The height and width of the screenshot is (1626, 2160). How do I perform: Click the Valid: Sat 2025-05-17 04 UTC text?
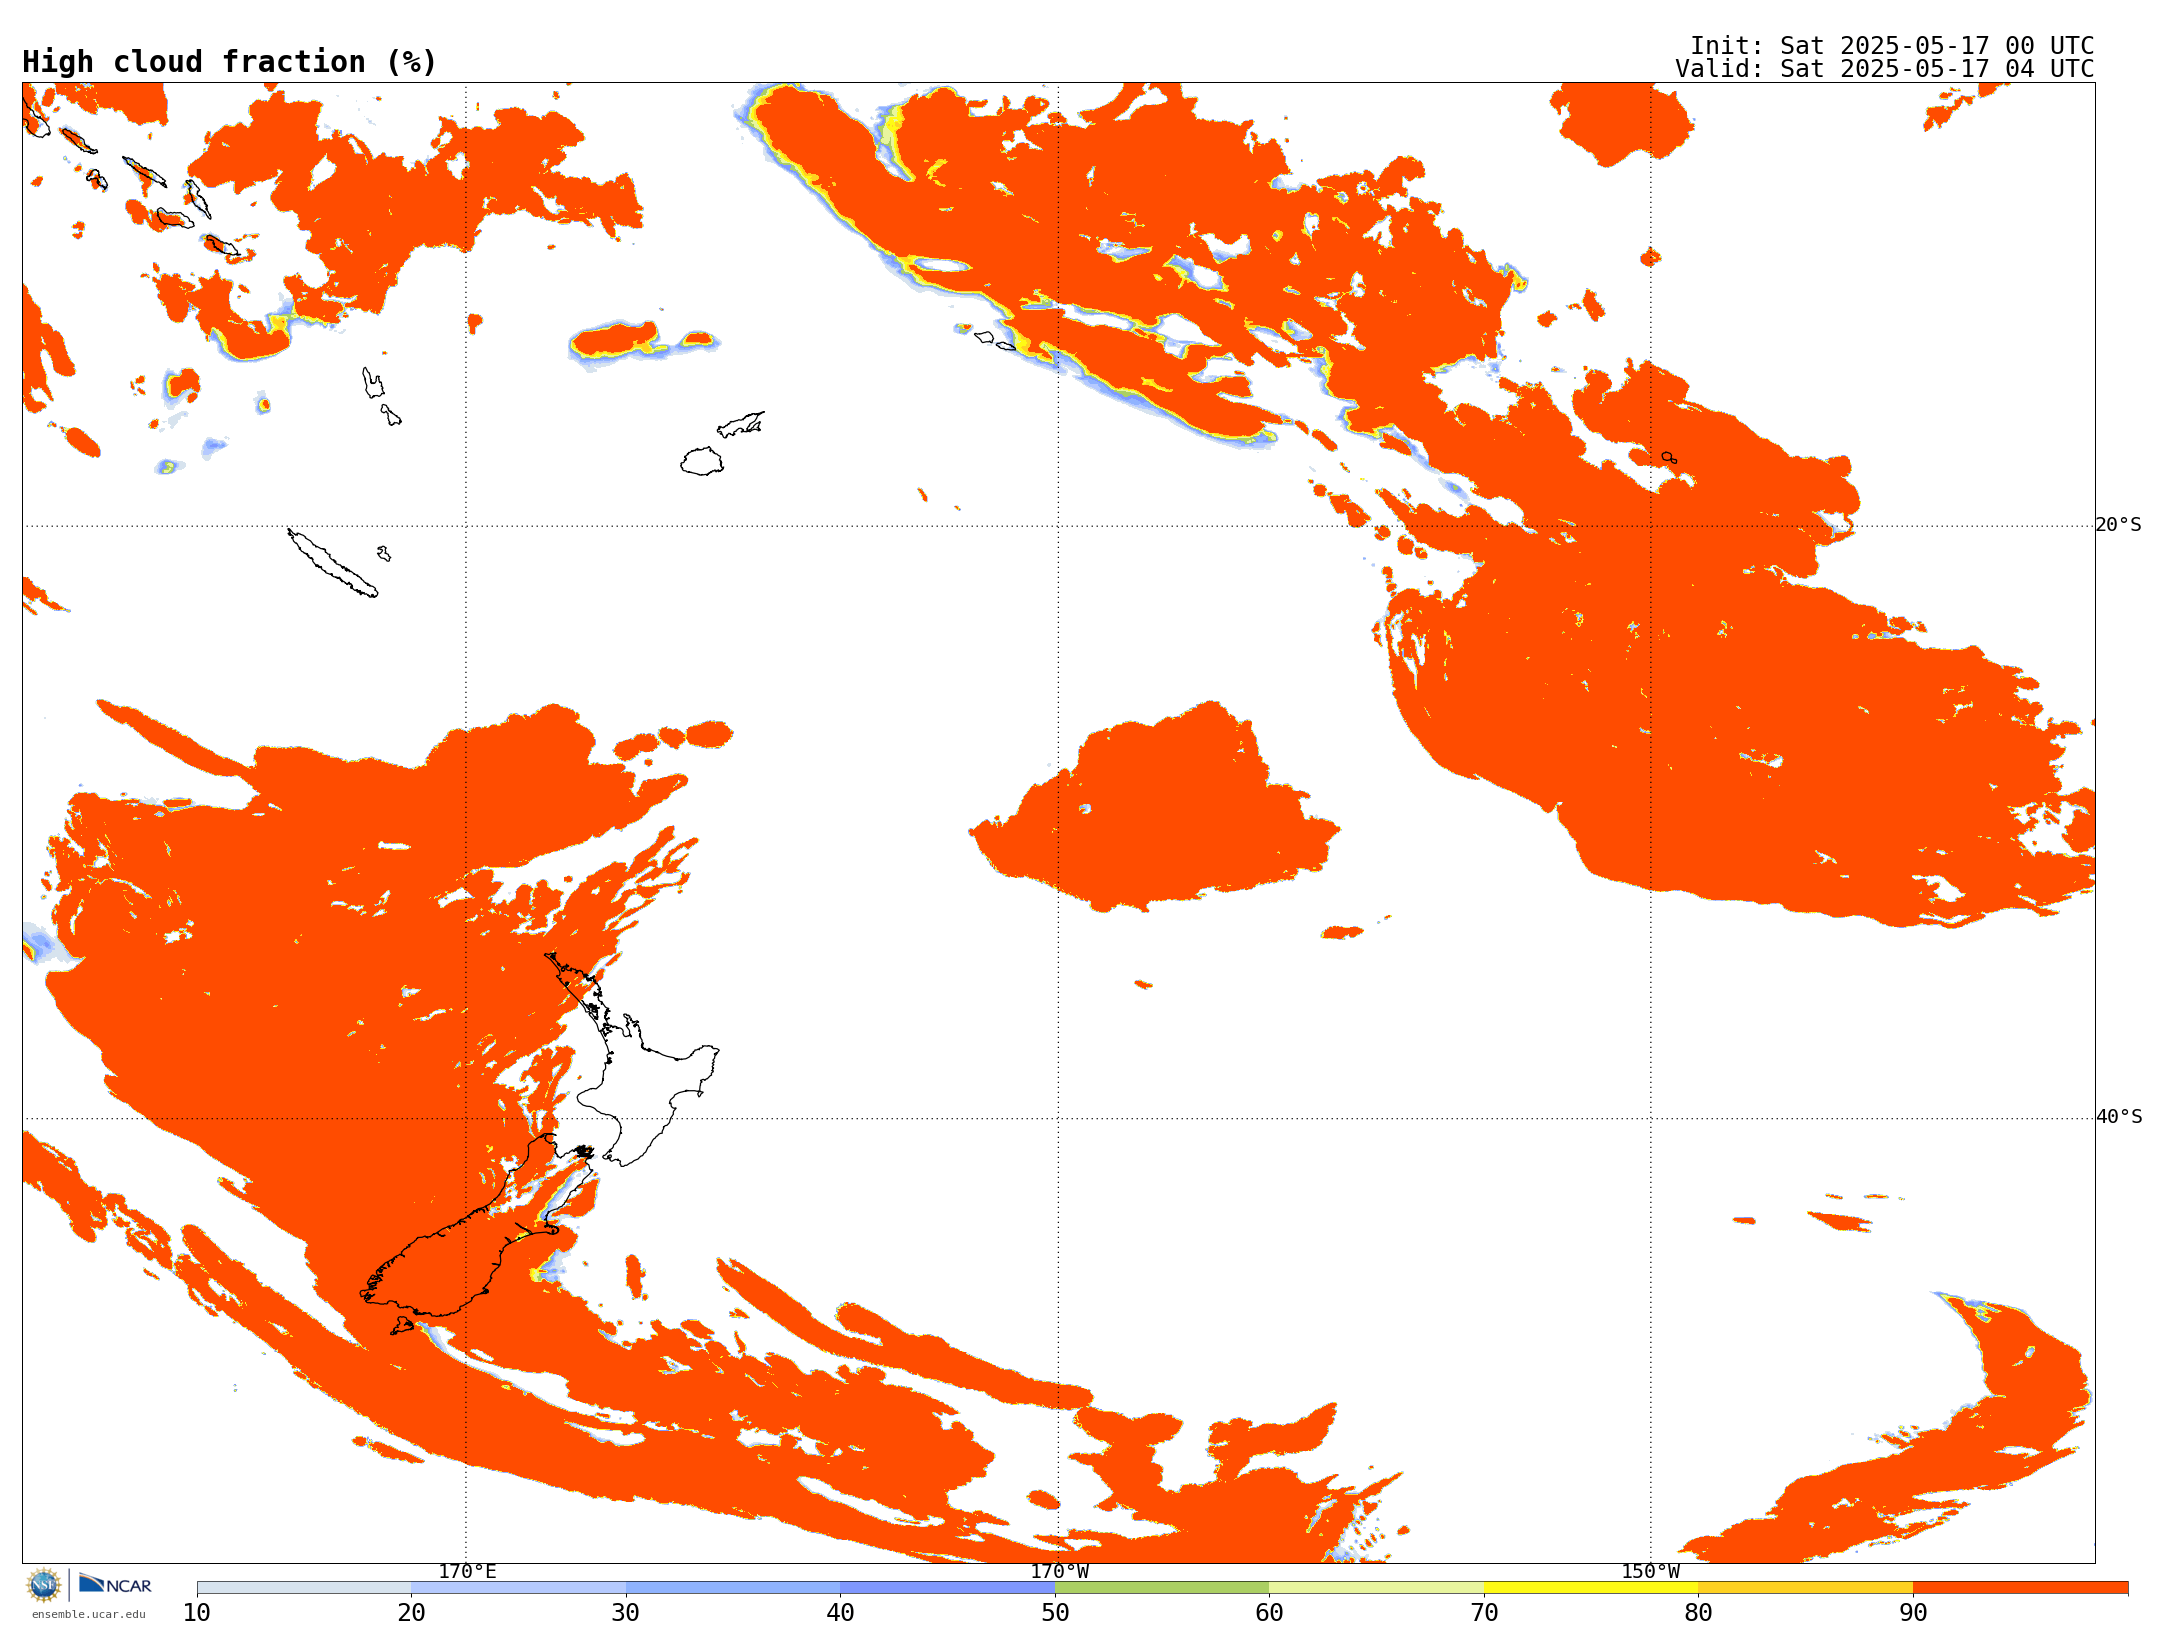click(1884, 69)
